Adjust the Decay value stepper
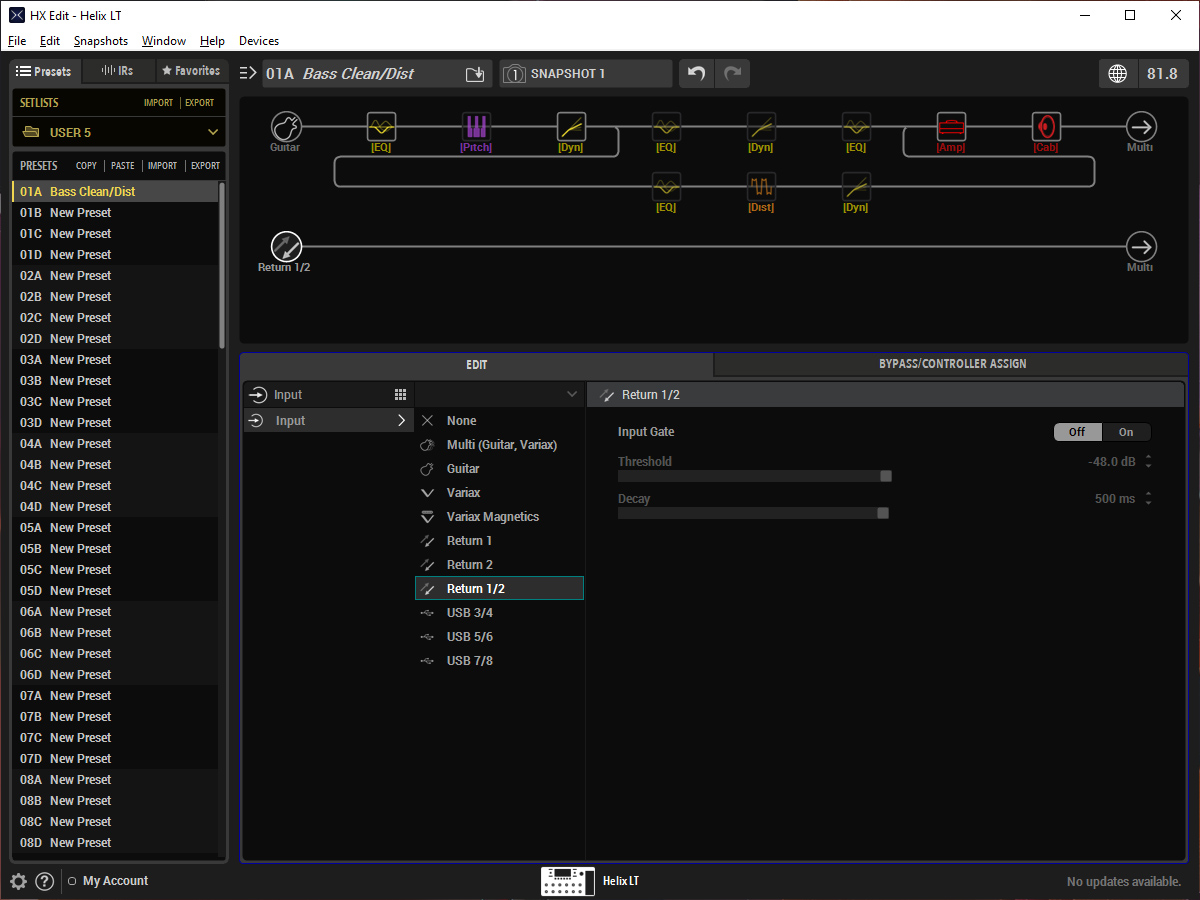The width and height of the screenshot is (1200, 900). (1149, 498)
